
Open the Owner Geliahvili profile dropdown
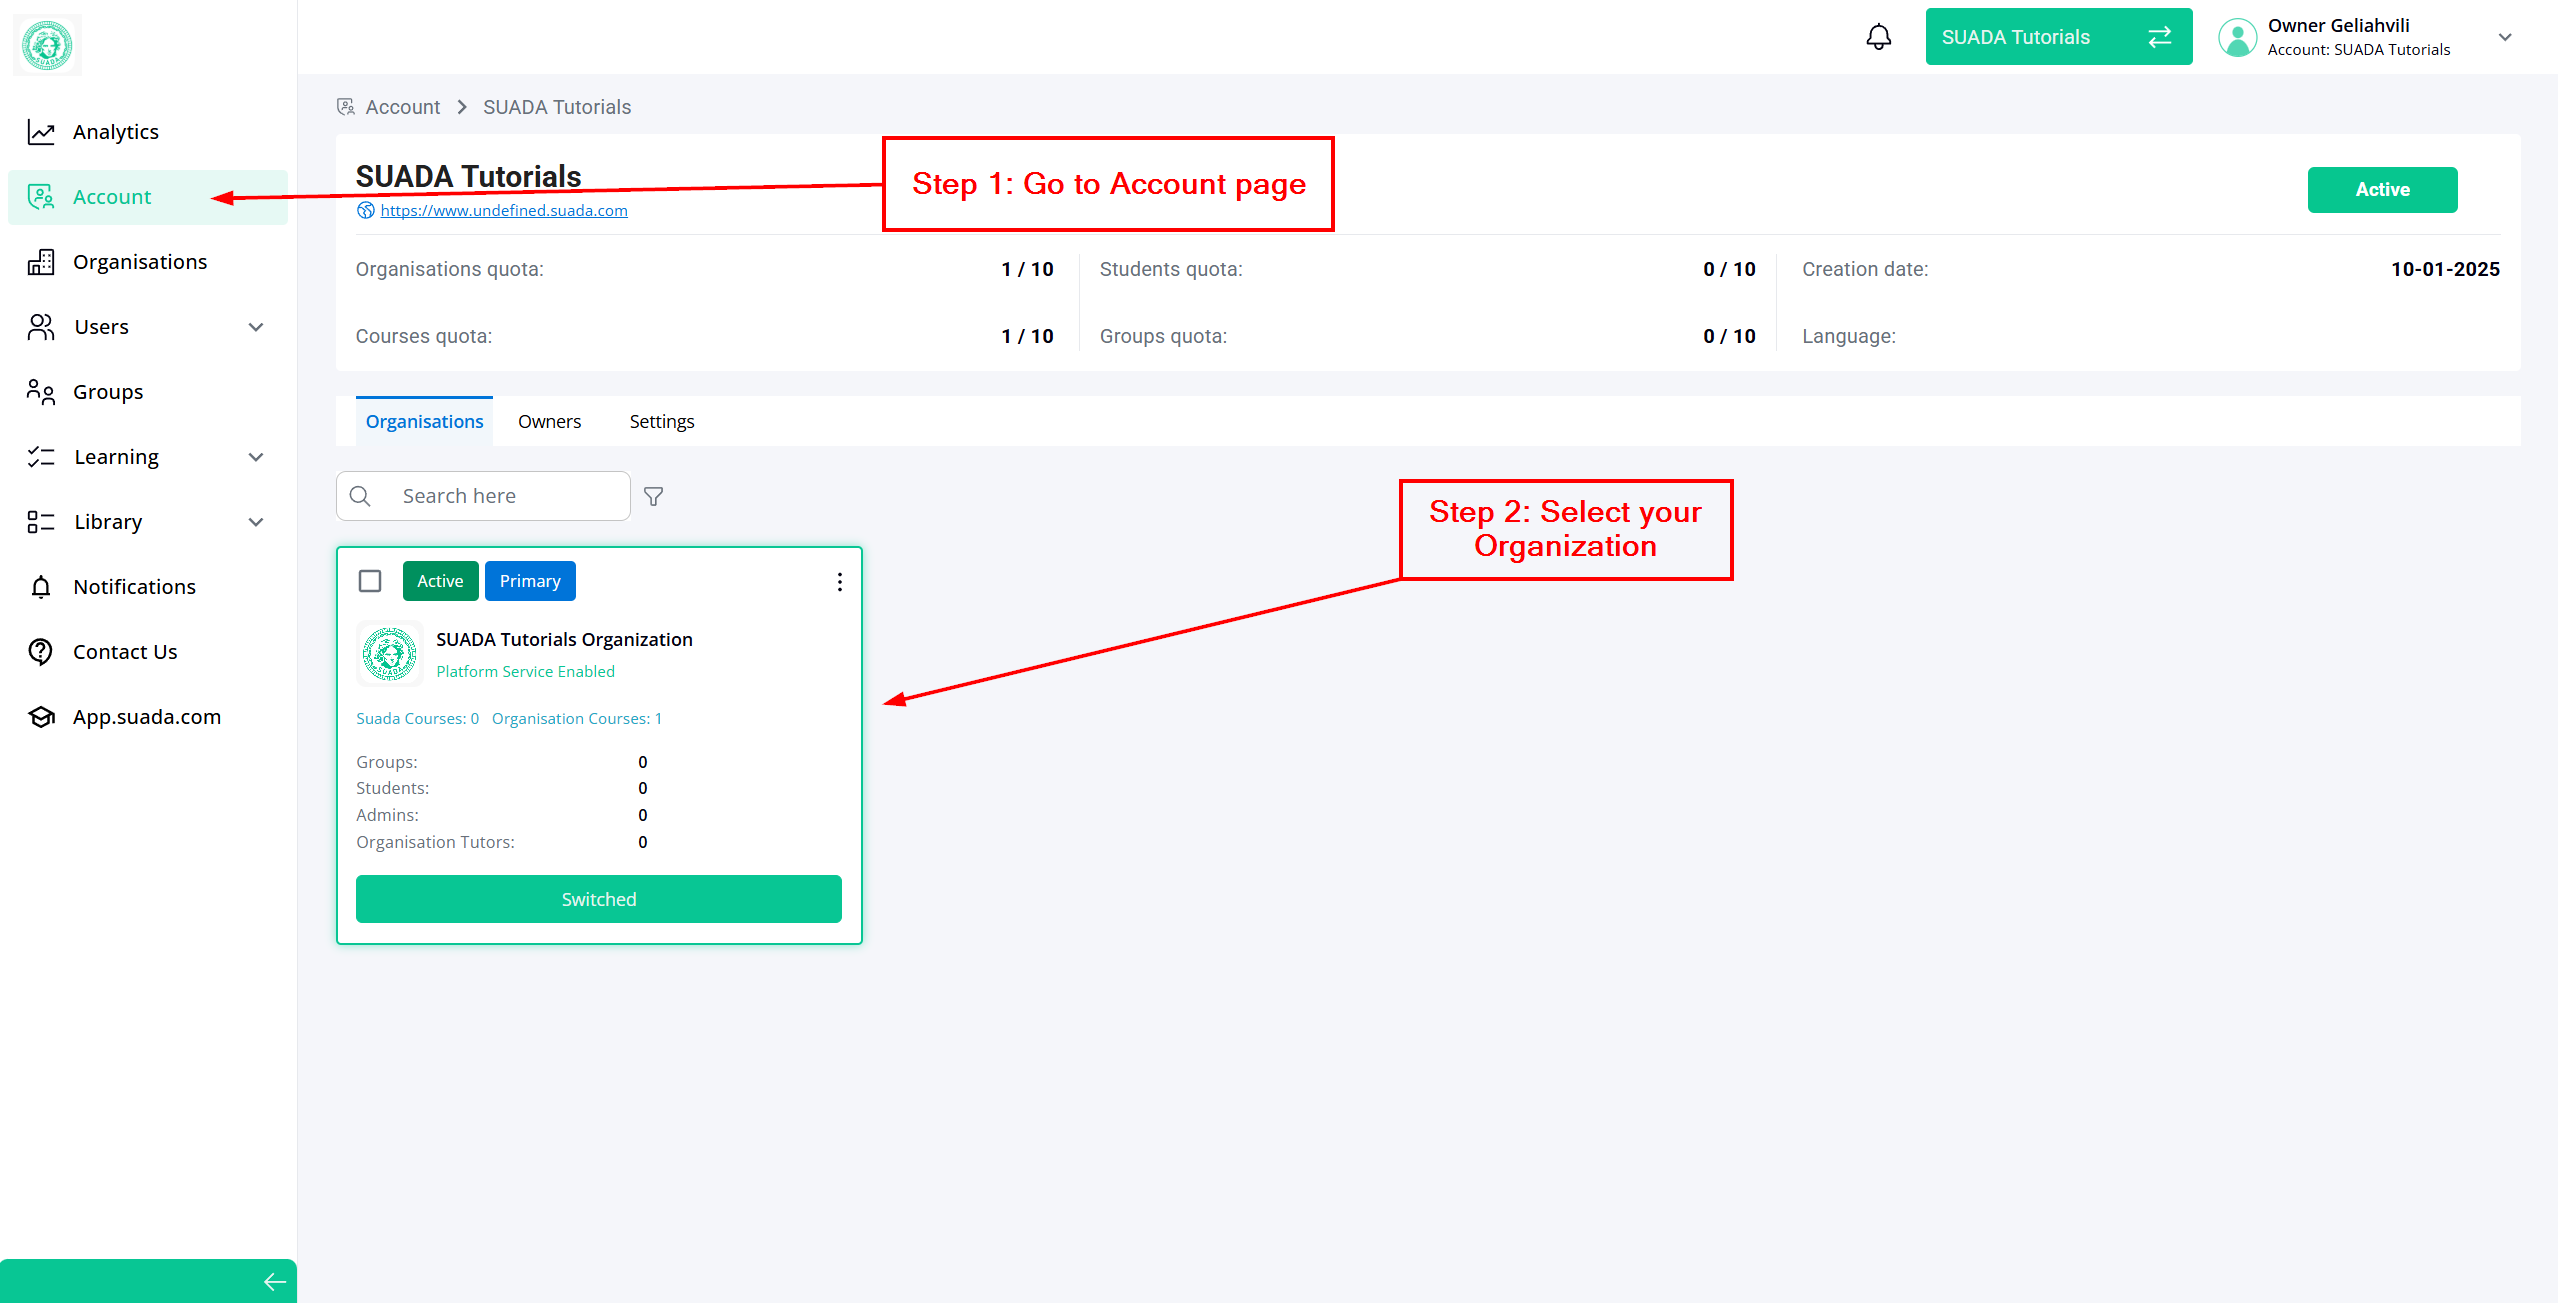click(x=2504, y=37)
